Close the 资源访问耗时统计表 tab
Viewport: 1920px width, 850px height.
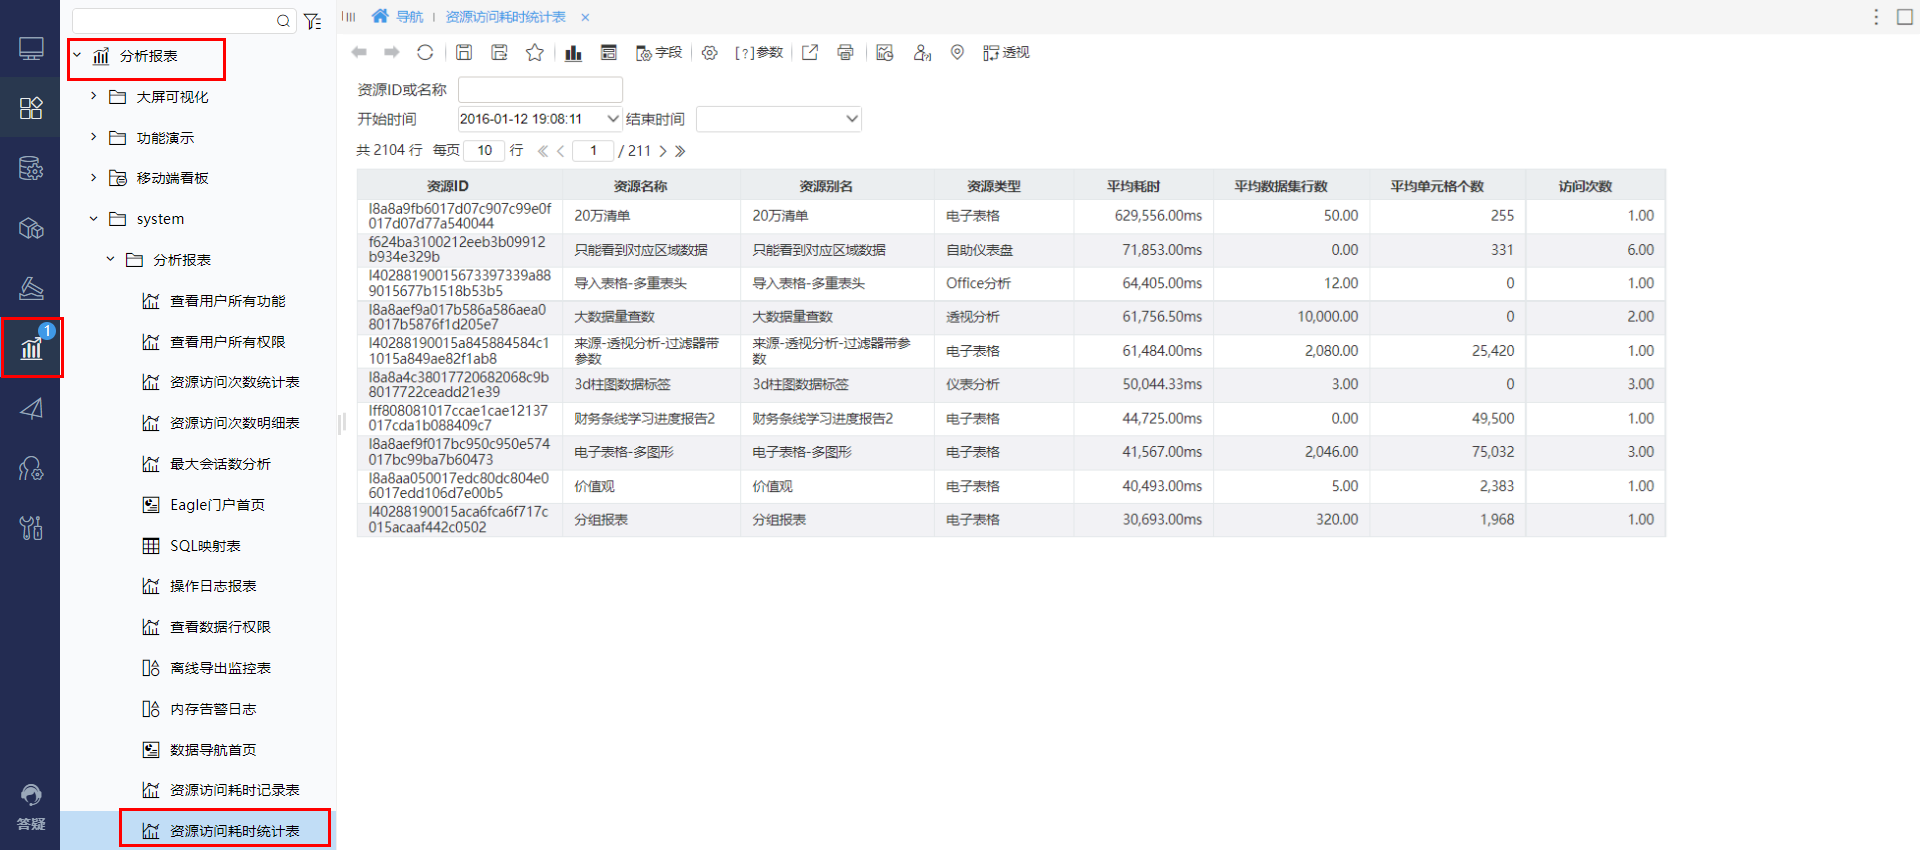click(x=585, y=17)
